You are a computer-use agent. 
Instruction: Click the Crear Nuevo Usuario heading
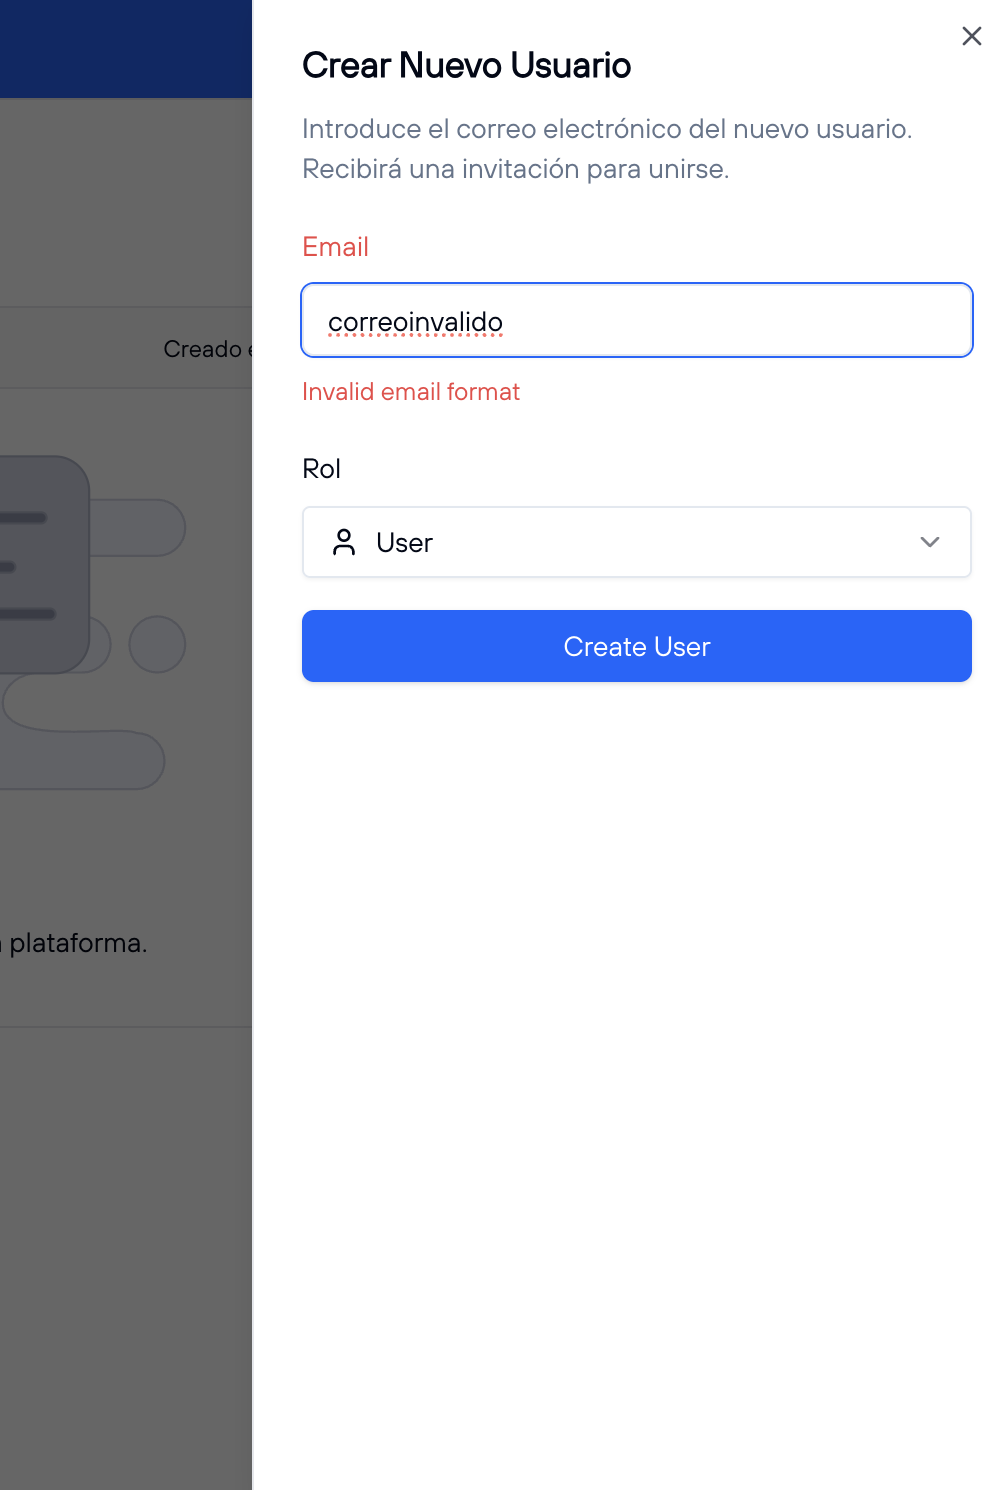click(x=466, y=66)
